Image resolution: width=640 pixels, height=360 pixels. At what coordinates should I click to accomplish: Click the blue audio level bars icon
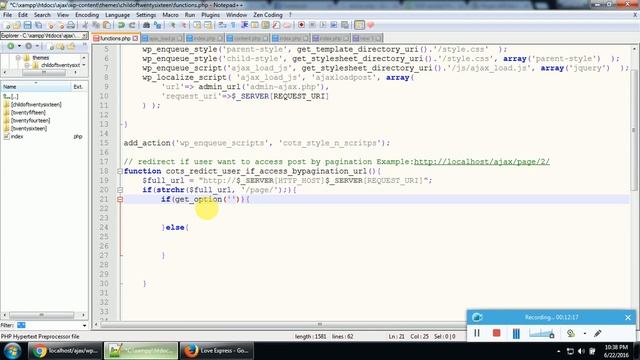pyautogui.click(x=516, y=333)
